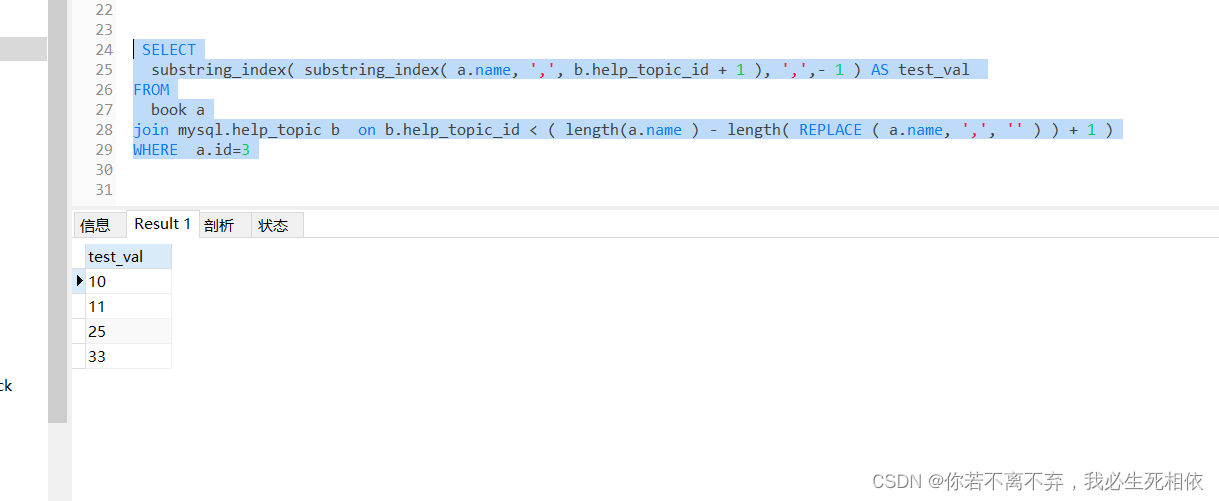Click the SELECT keyword on line 24

(169, 50)
